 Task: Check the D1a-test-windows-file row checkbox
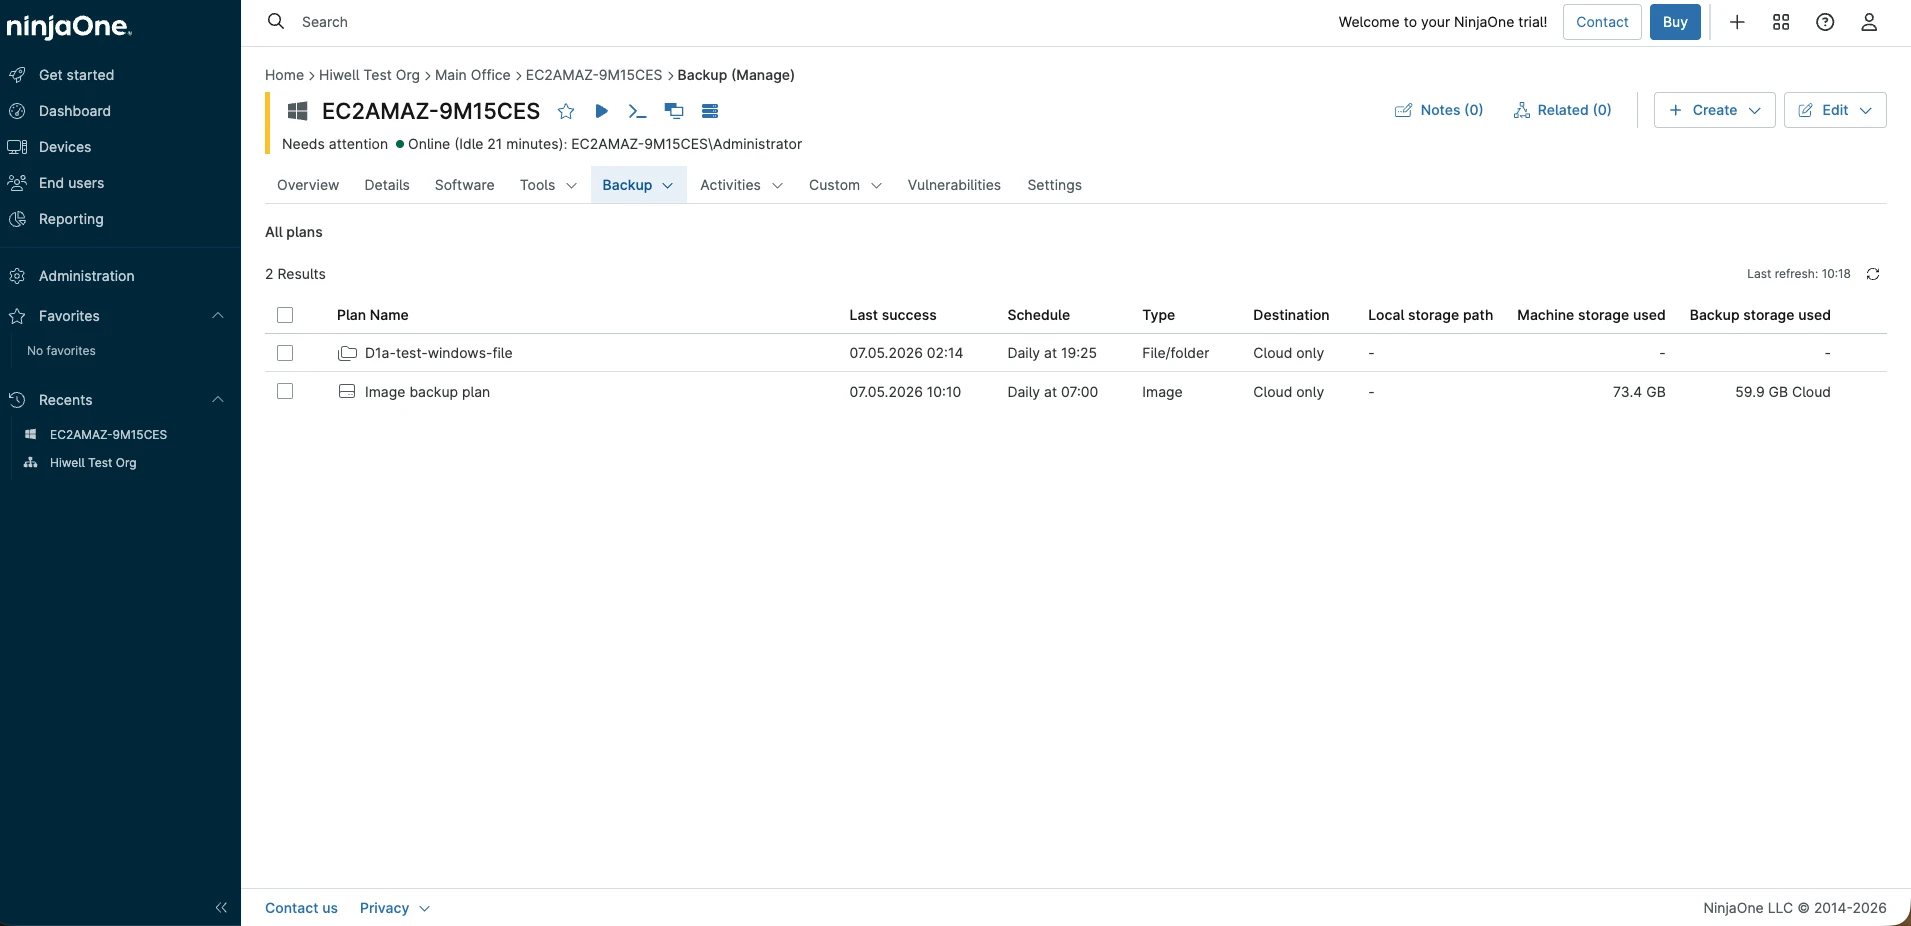[285, 353]
